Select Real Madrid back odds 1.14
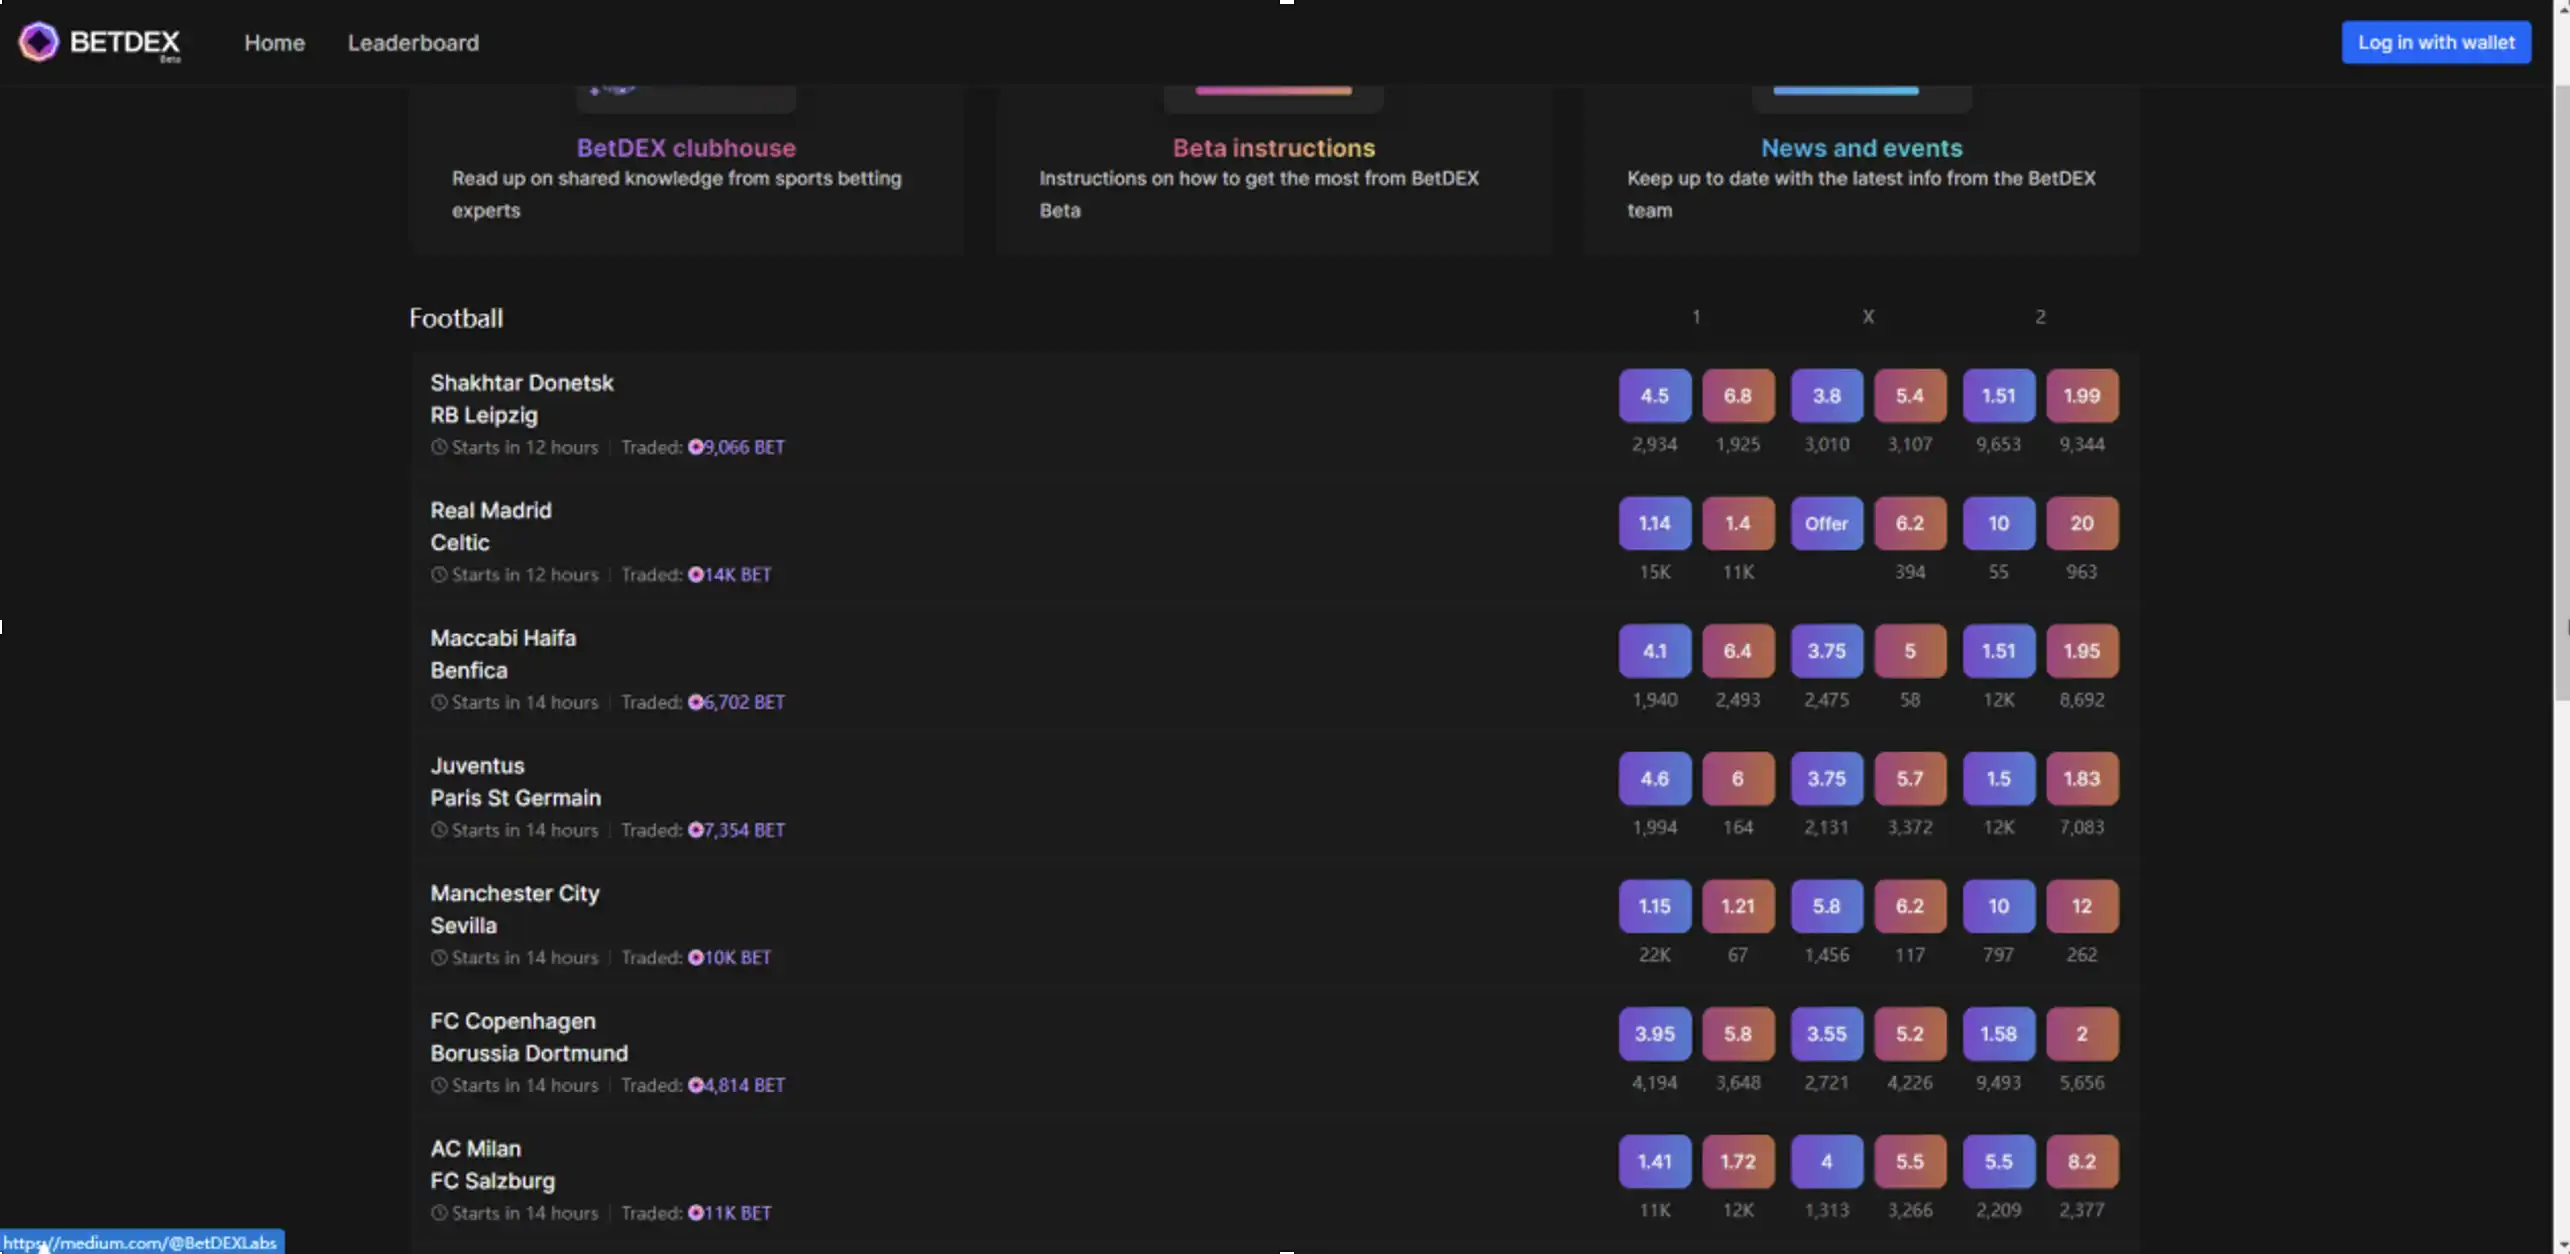Viewport: 2570px width, 1254px height. click(x=1654, y=523)
